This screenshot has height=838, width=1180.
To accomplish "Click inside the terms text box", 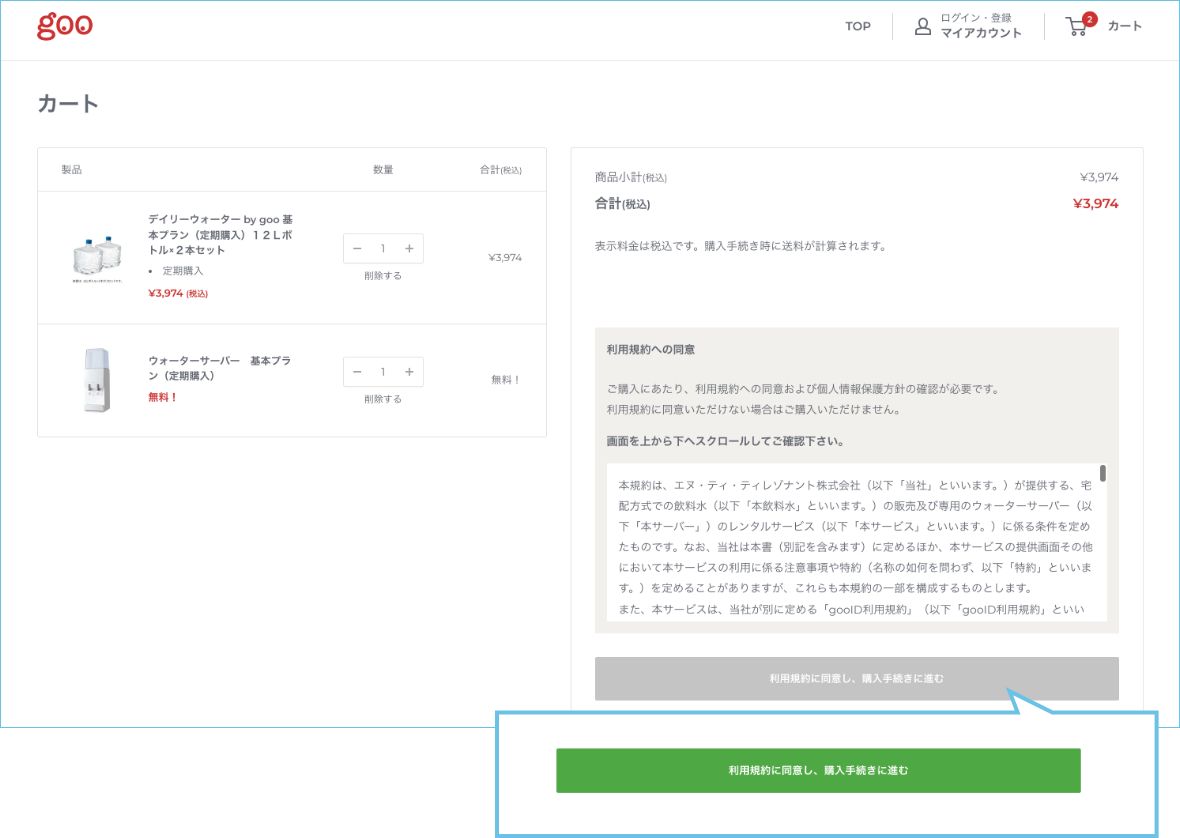I will [x=850, y=545].
